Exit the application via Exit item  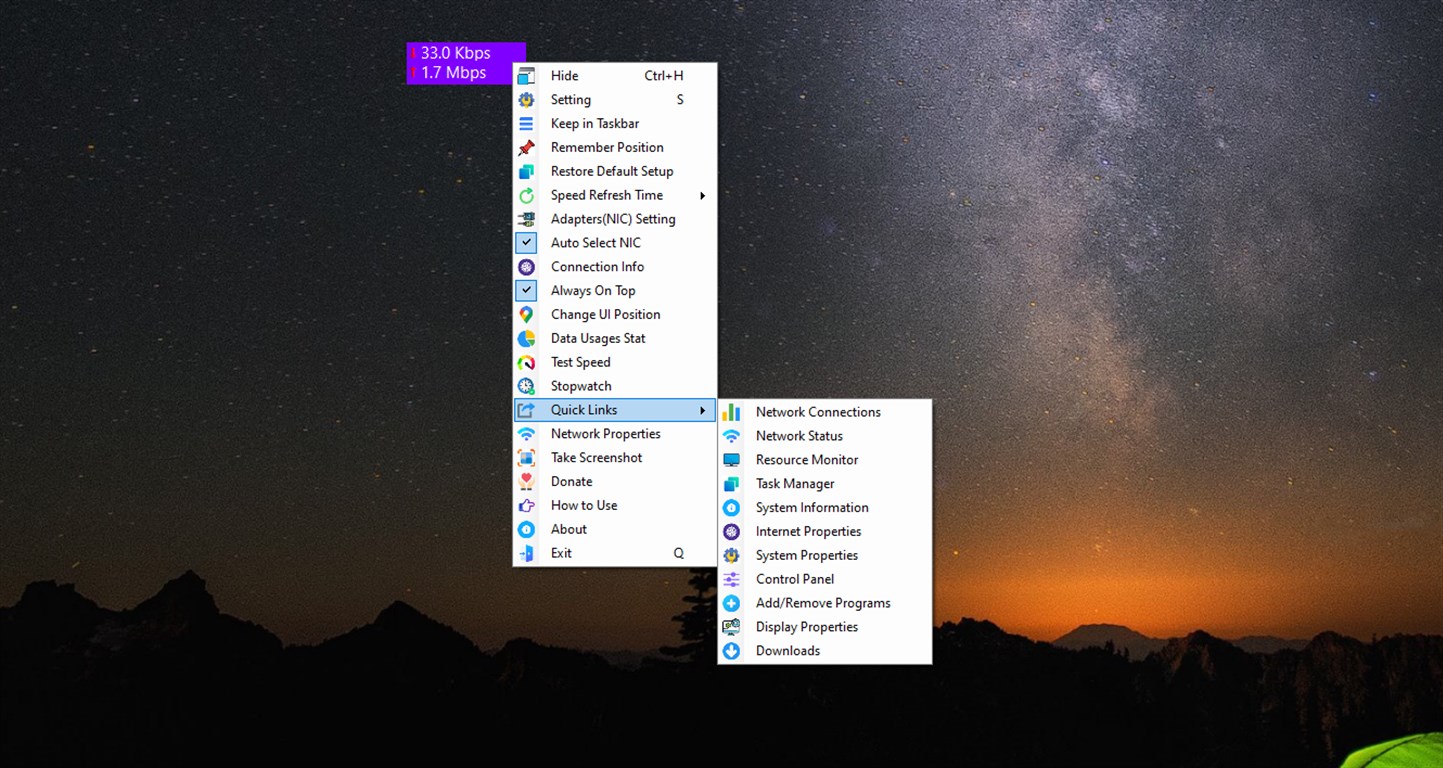[x=562, y=553]
